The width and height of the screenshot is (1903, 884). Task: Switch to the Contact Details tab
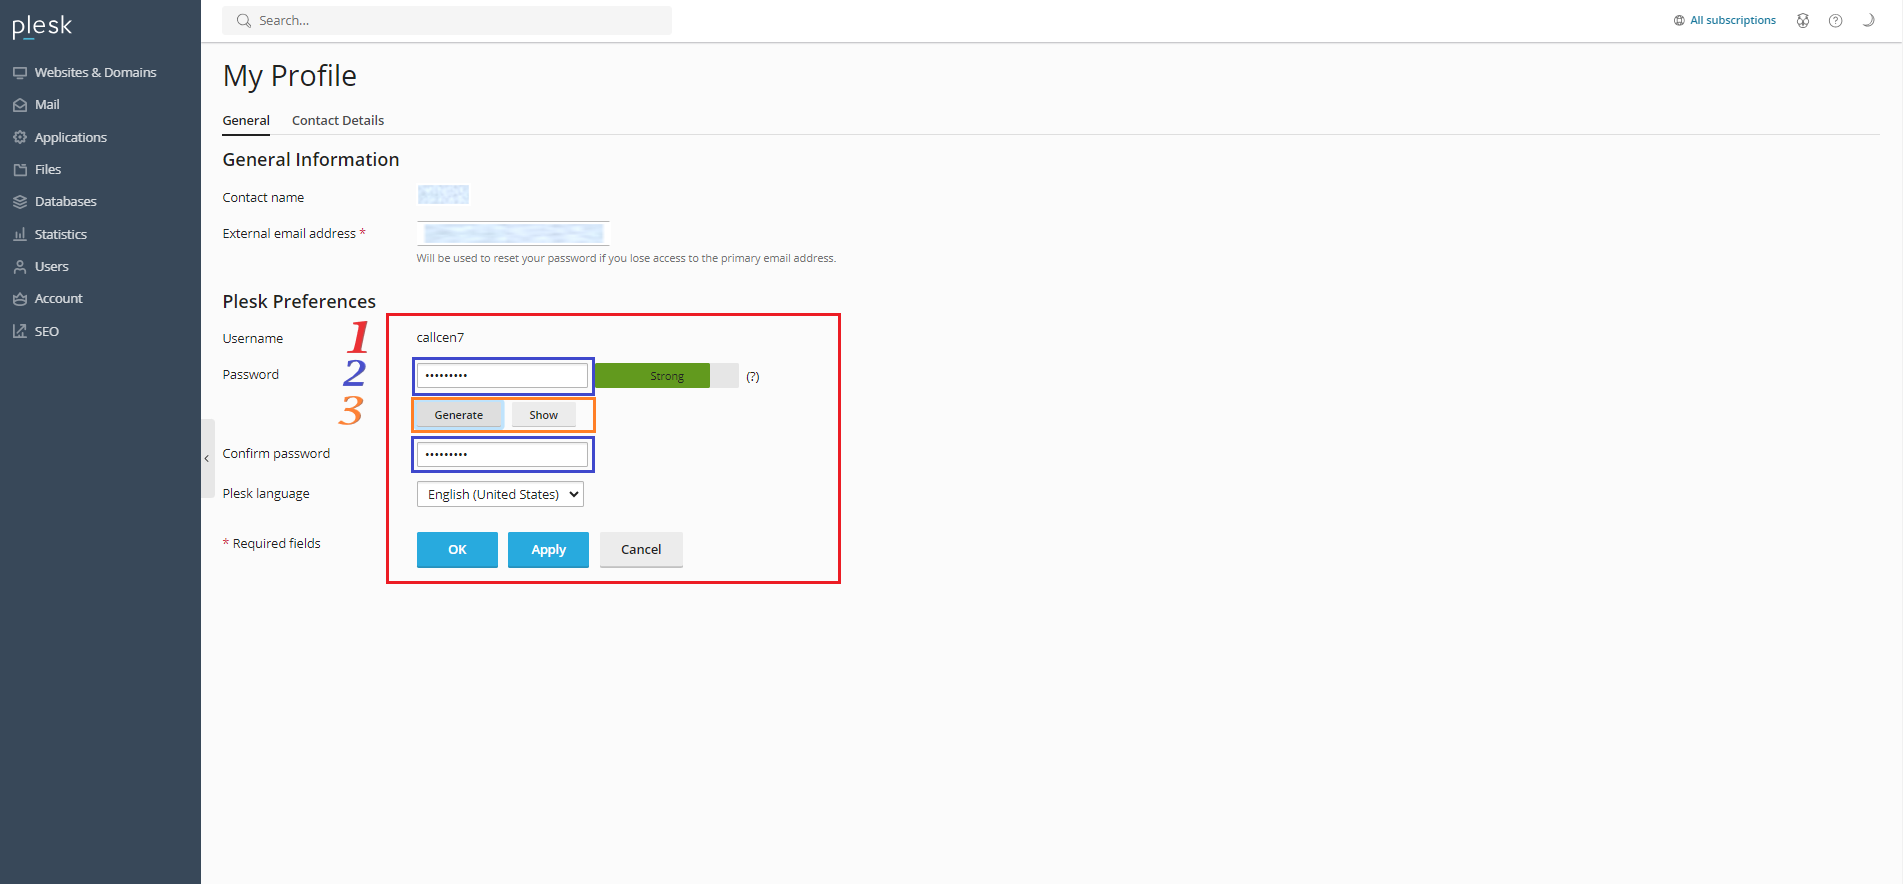coord(338,121)
